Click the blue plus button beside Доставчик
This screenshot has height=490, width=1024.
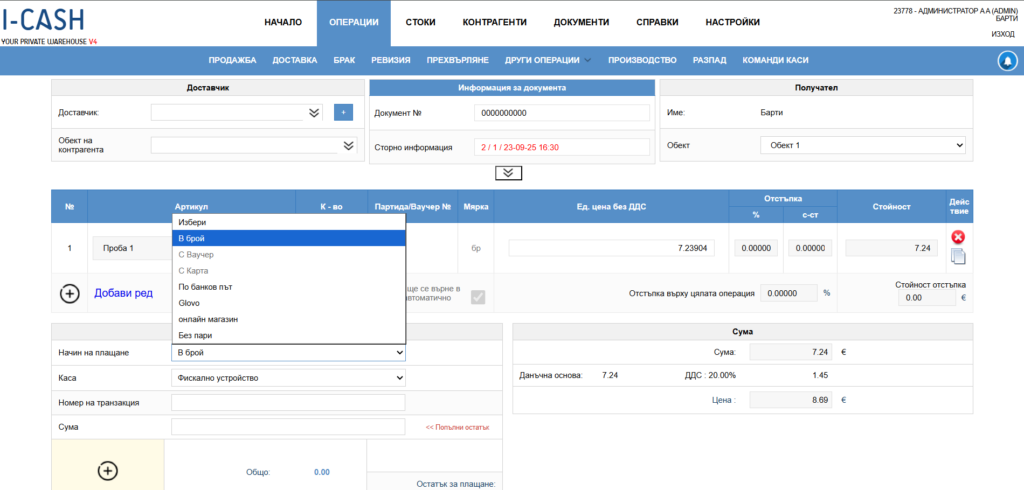point(343,113)
